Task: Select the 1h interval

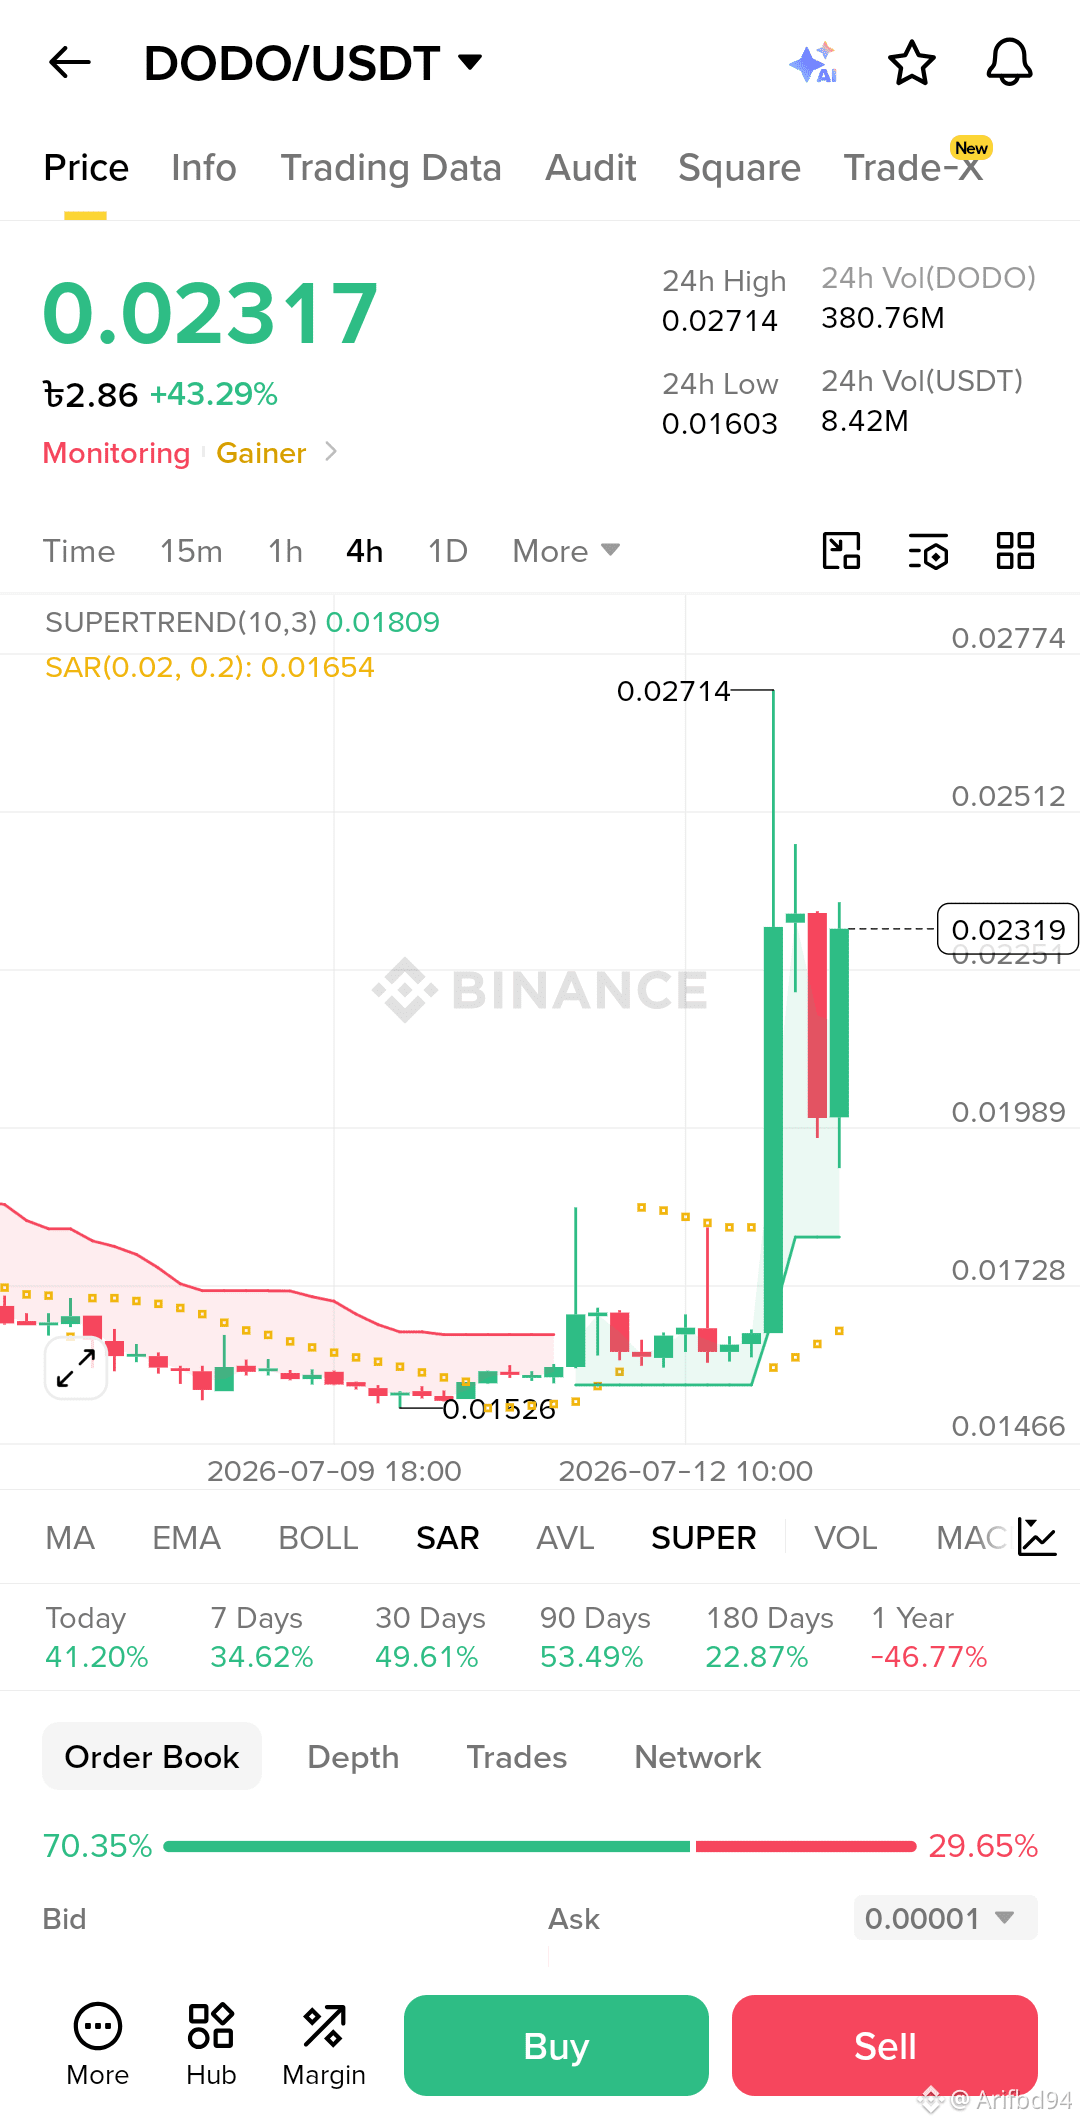Action: (285, 551)
